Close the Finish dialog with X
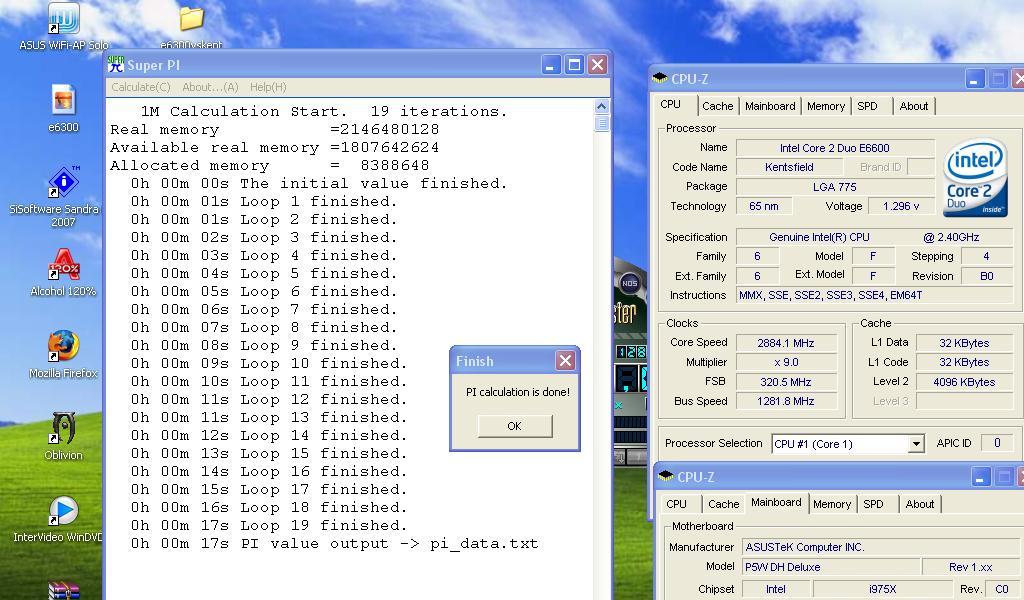The height and width of the screenshot is (600, 1024). [566, 360]
